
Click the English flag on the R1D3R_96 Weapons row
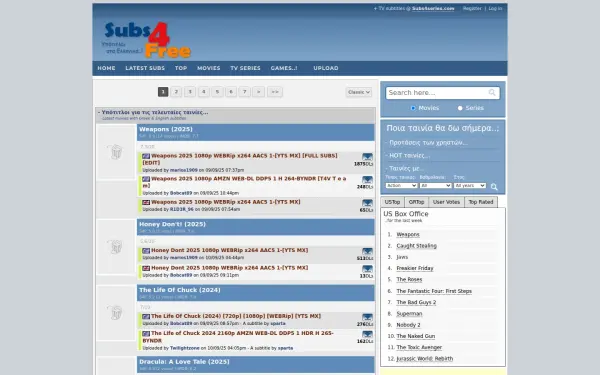coord(146,202)
